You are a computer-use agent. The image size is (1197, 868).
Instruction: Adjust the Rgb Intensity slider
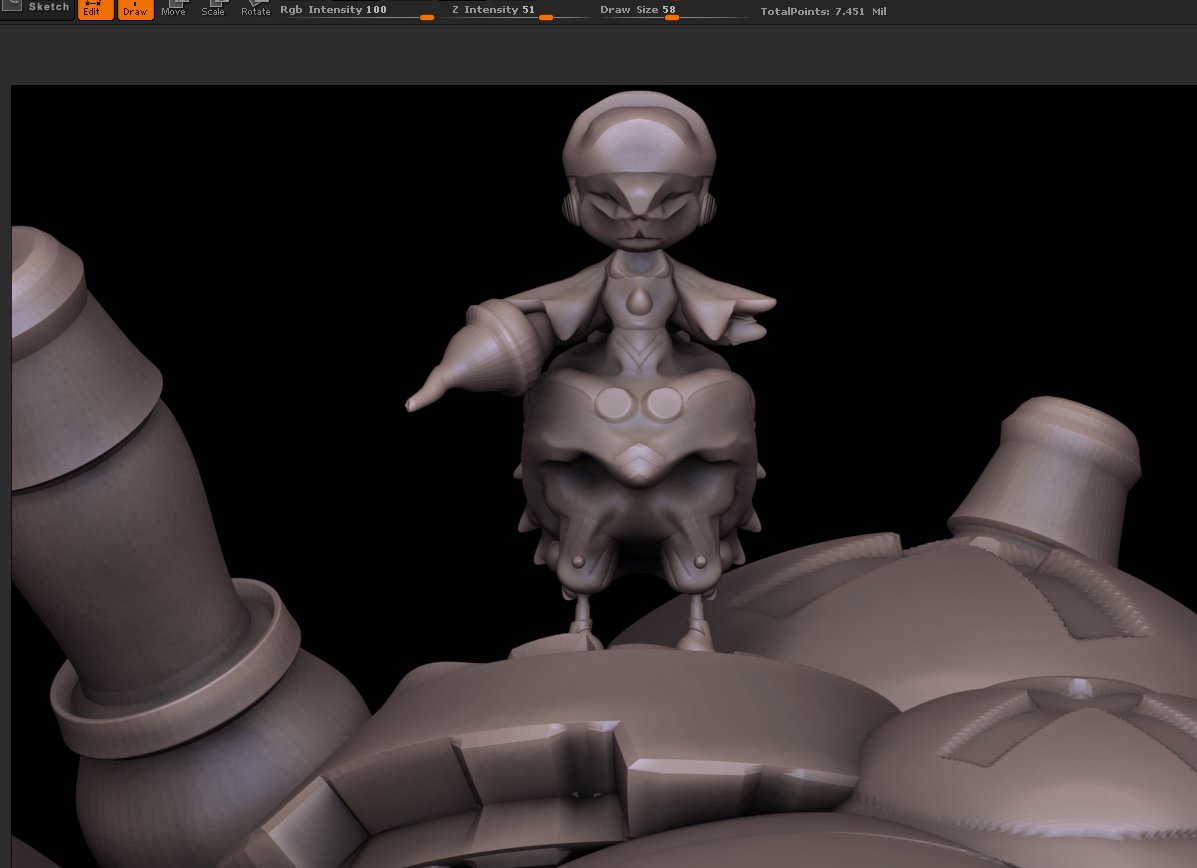point(357,11)
